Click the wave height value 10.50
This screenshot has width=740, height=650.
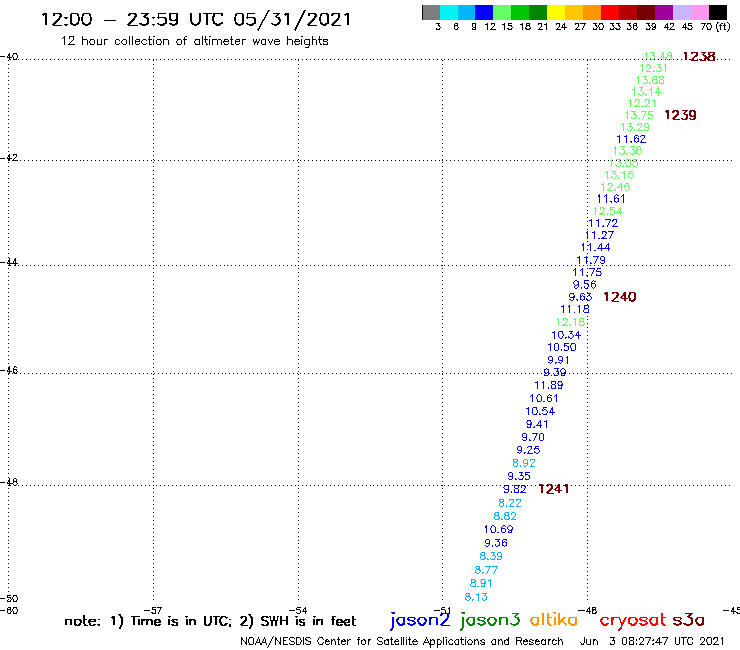pyautogui.click(x=562, y=347)
